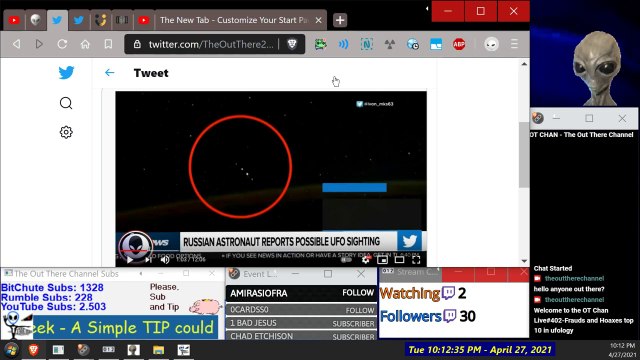640x360 pixels.
Task: Close 'The New Tab' browser tab
Action: tap(319, 20)
